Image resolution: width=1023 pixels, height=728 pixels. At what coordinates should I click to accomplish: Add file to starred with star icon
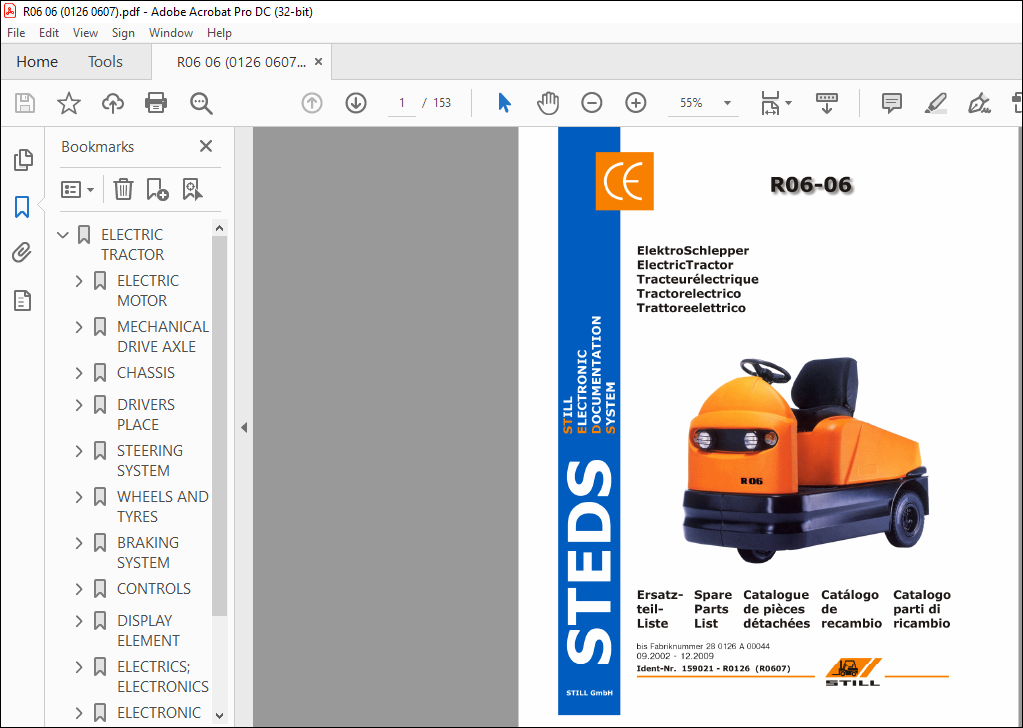click(x=69, y=103)
